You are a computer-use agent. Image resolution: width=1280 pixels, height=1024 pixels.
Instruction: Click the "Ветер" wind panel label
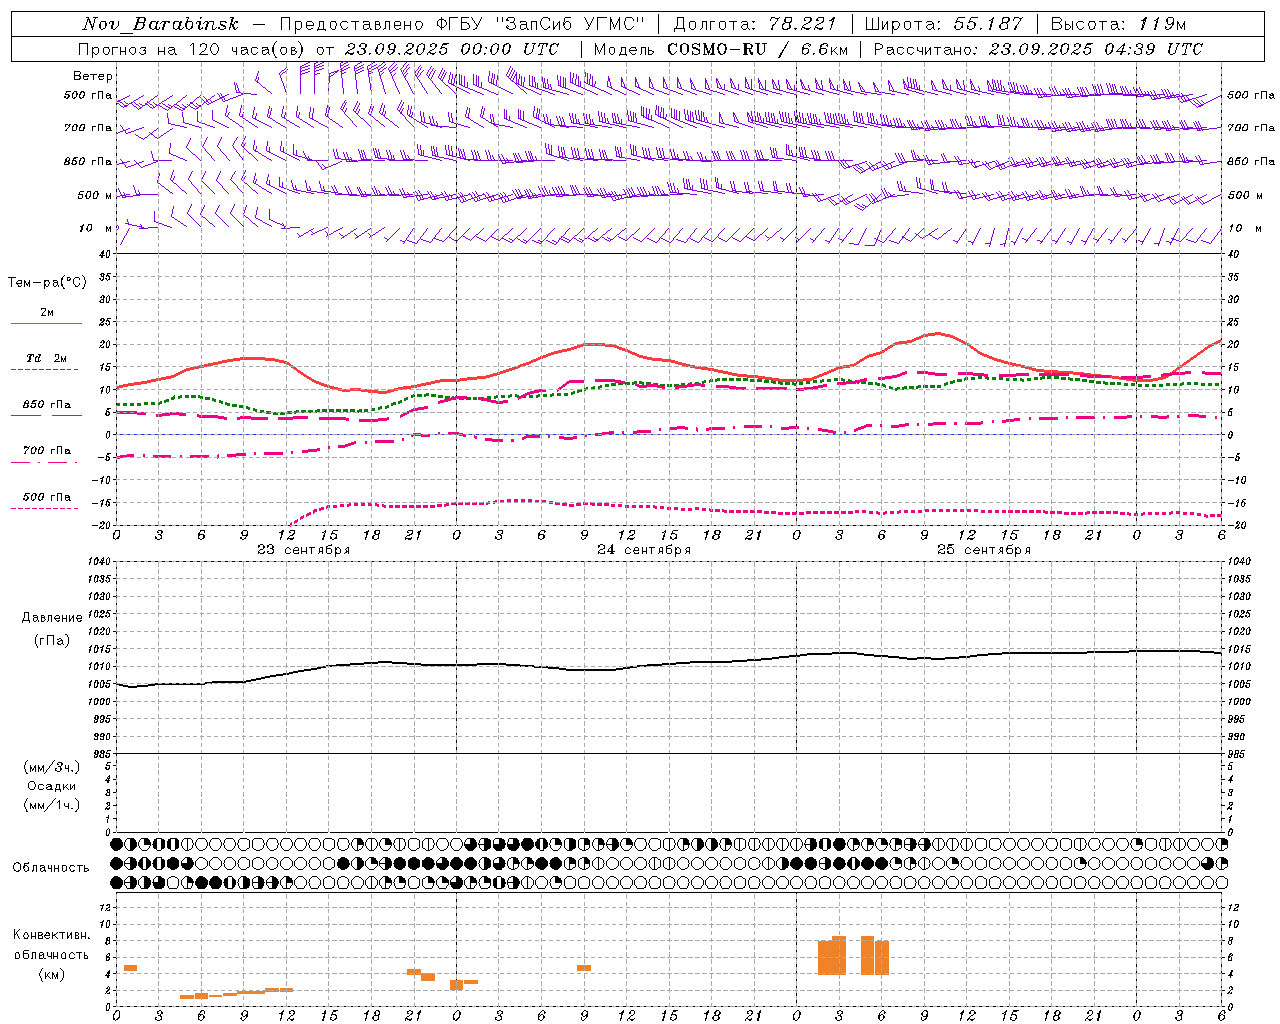pos(93,76)
